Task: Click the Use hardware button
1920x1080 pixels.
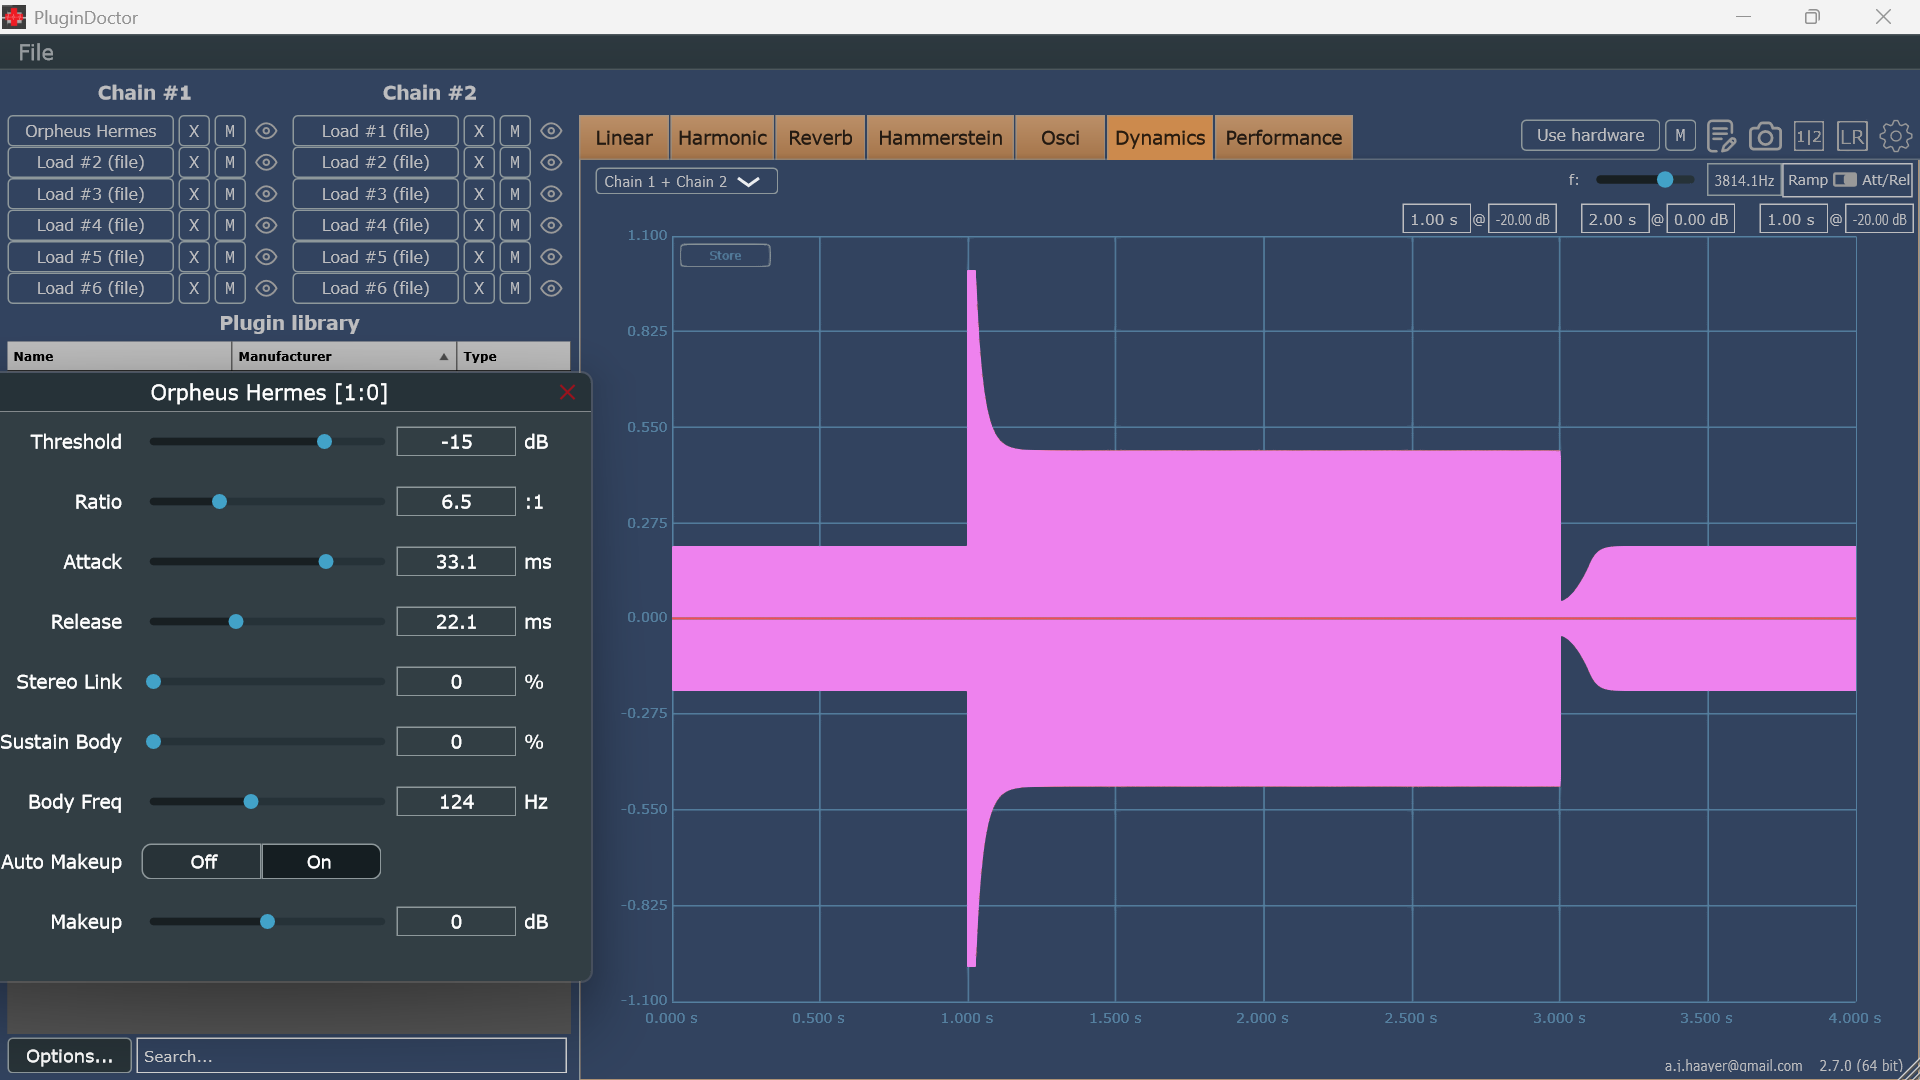Action: [x=1590, y=135]
